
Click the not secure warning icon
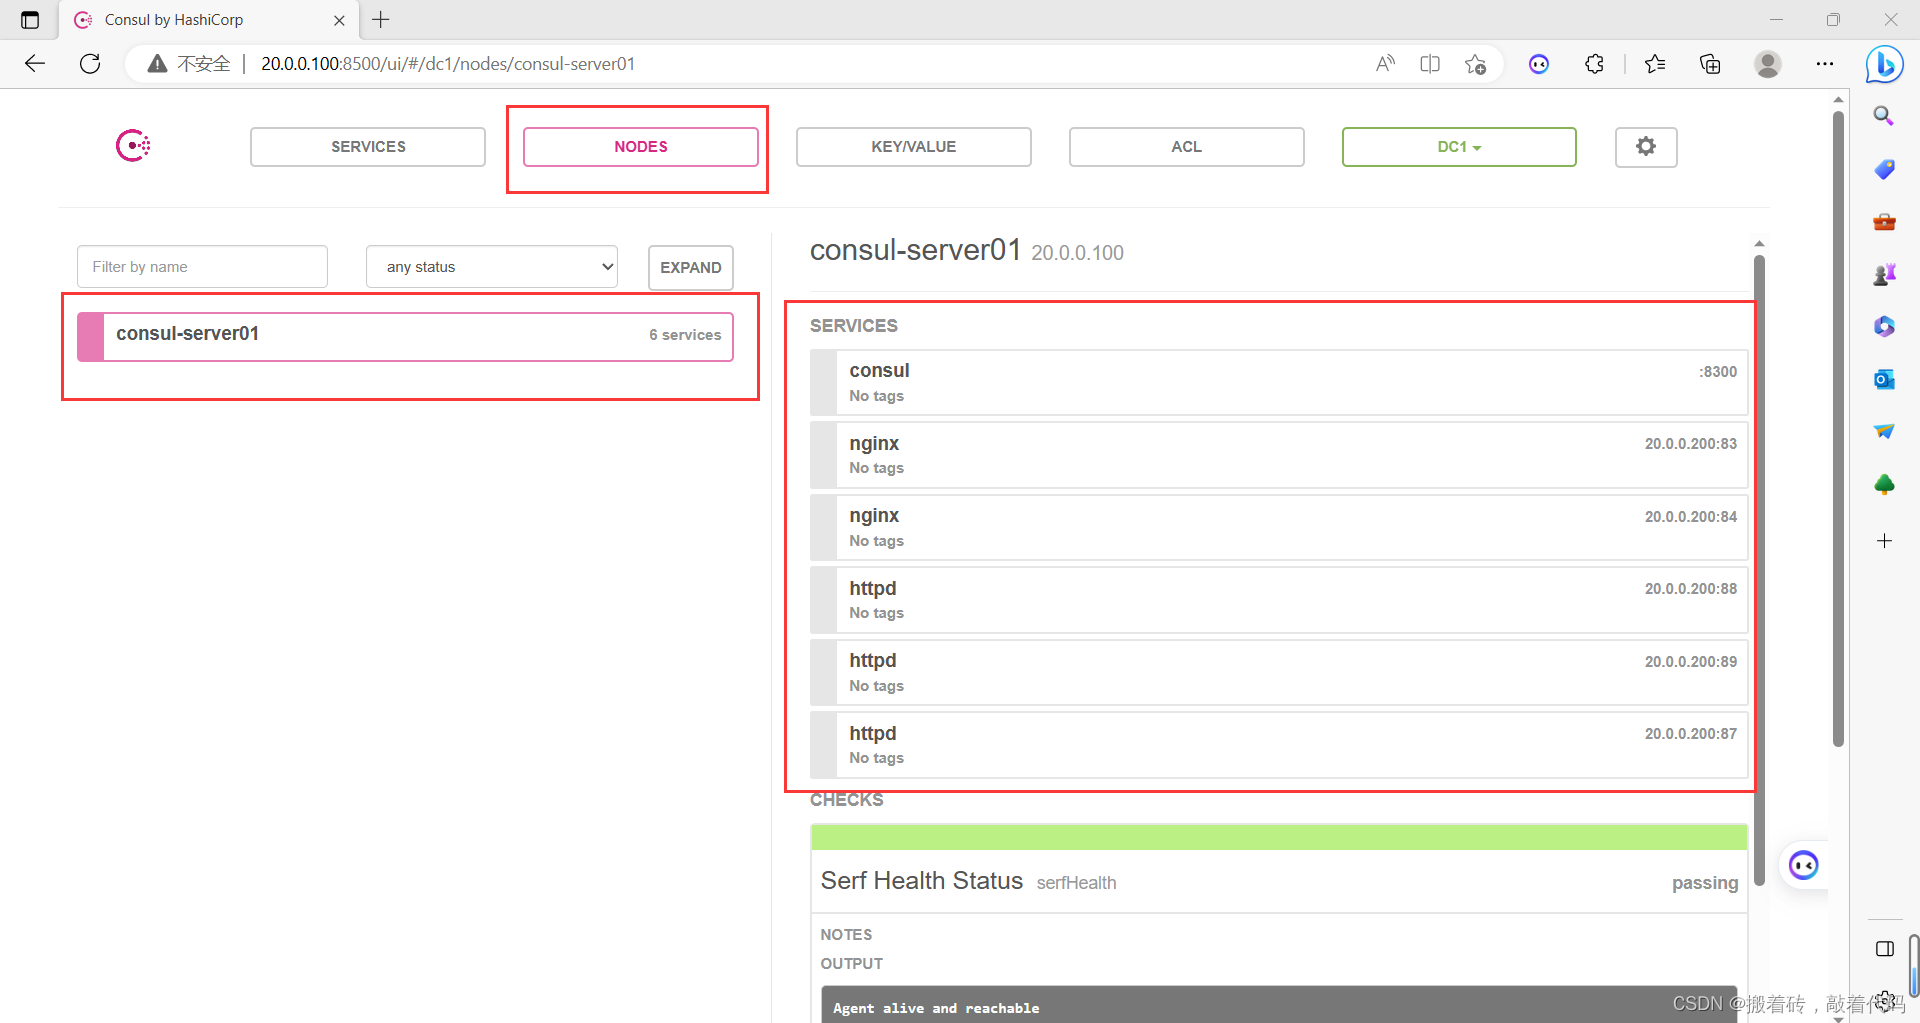point(157,64)
